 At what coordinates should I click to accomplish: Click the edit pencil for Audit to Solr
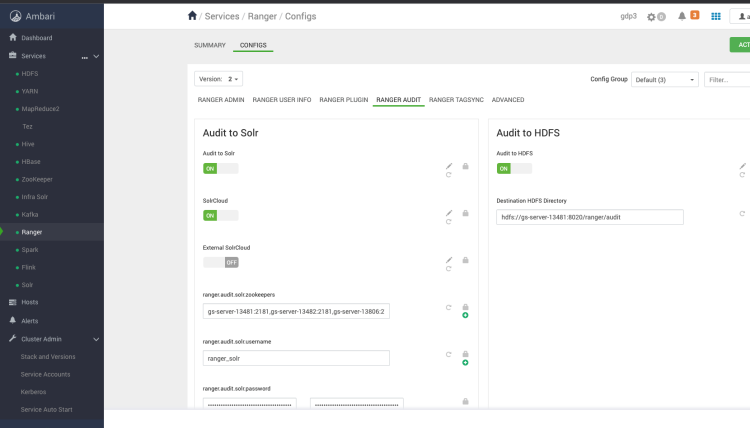449,166
